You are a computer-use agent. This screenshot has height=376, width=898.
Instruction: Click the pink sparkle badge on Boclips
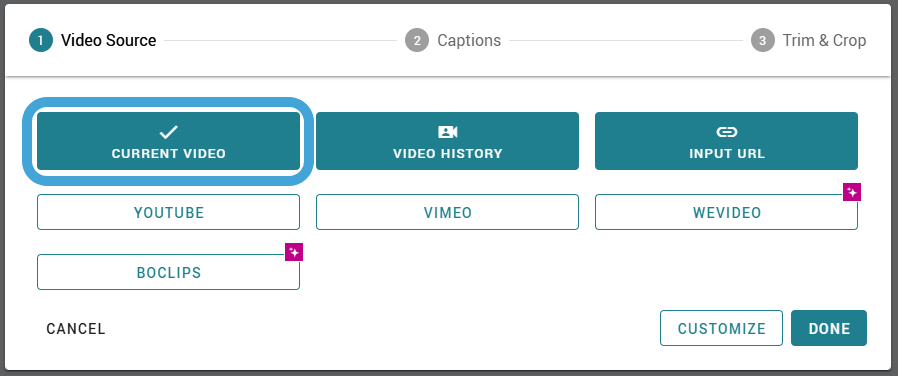[x=294, y=252]
